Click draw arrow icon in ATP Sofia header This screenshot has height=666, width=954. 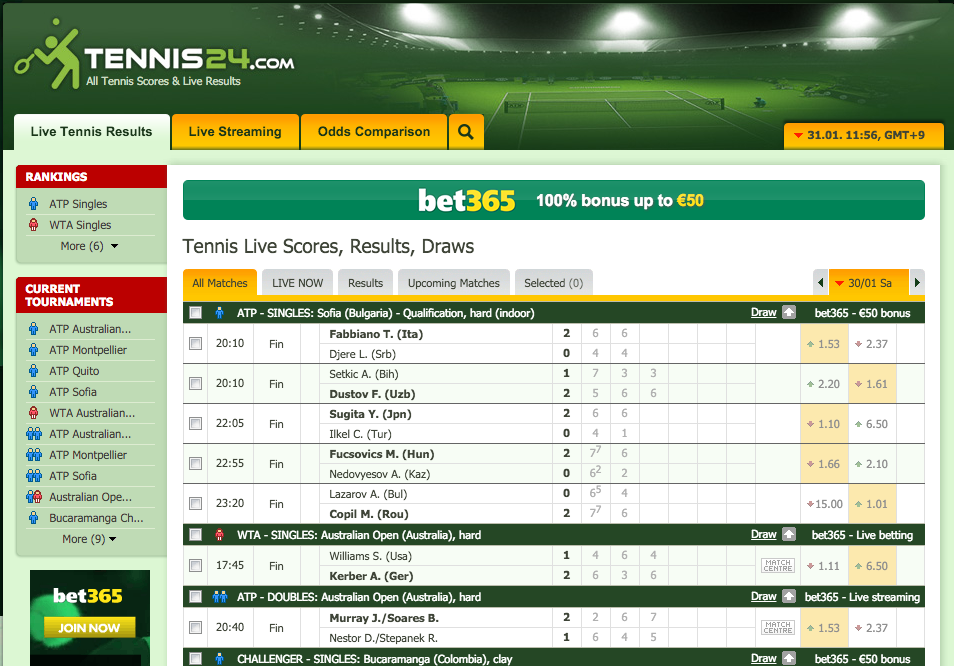789,312
